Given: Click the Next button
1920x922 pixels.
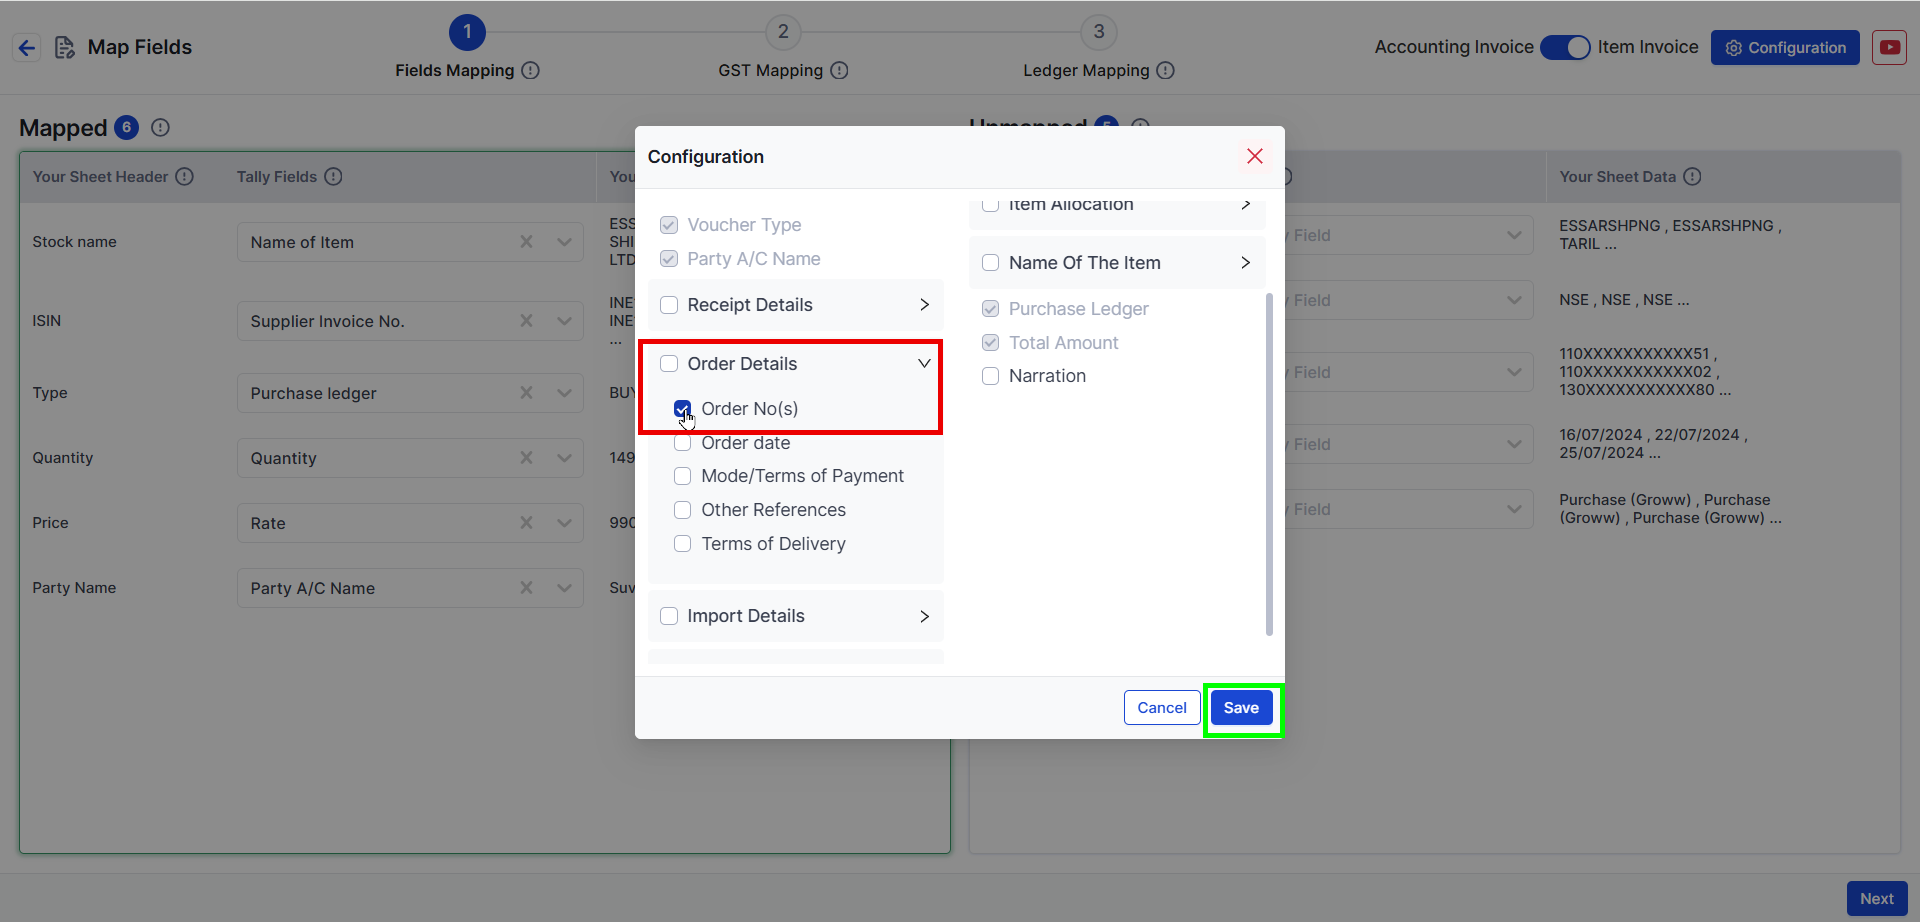Looking at the screenshot, I should click(1877, 899).
